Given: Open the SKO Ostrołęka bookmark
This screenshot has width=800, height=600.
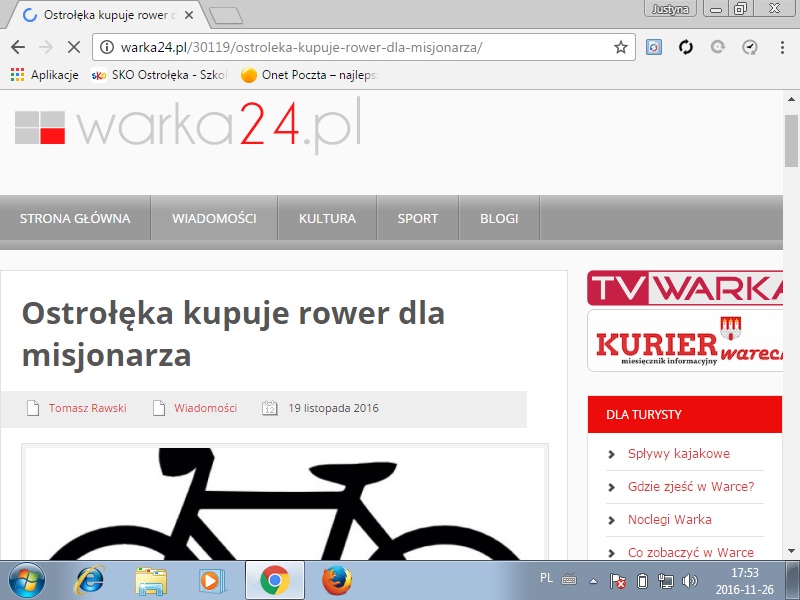Looking at the screenshot, I should pos(159,75).
